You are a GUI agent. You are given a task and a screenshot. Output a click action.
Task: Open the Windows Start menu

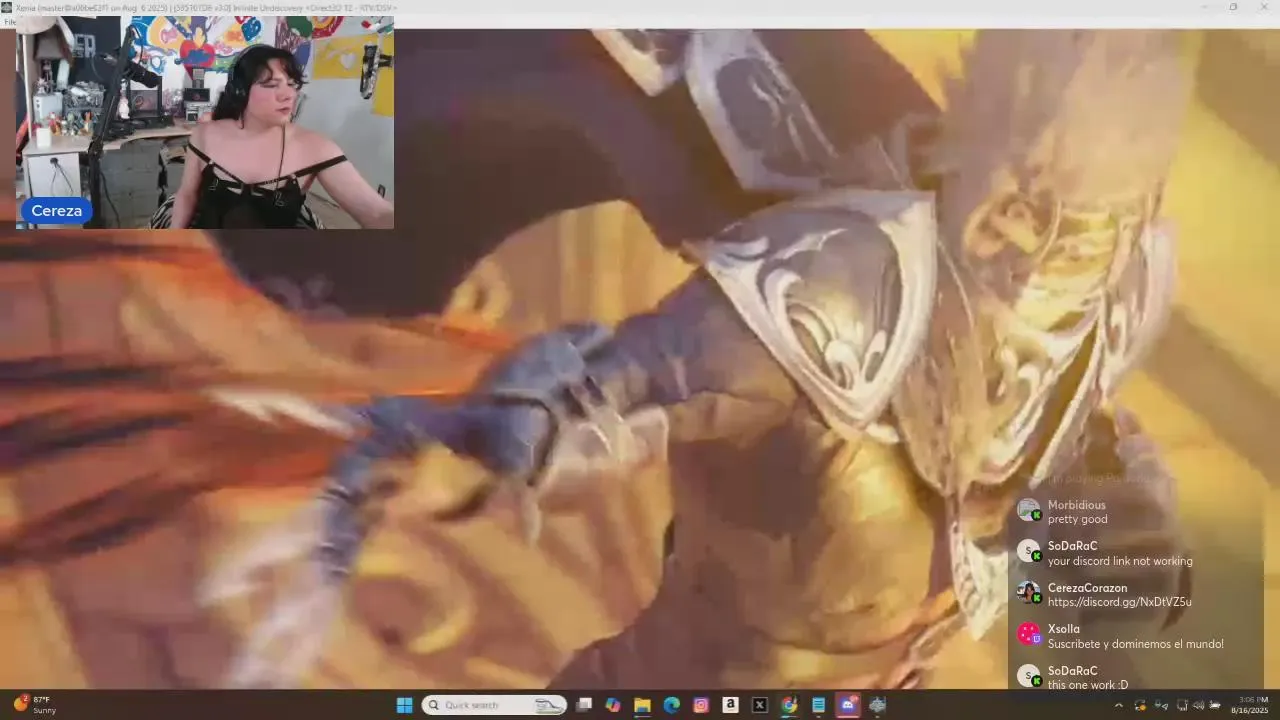pyautogui.click(x=404, y=705)
